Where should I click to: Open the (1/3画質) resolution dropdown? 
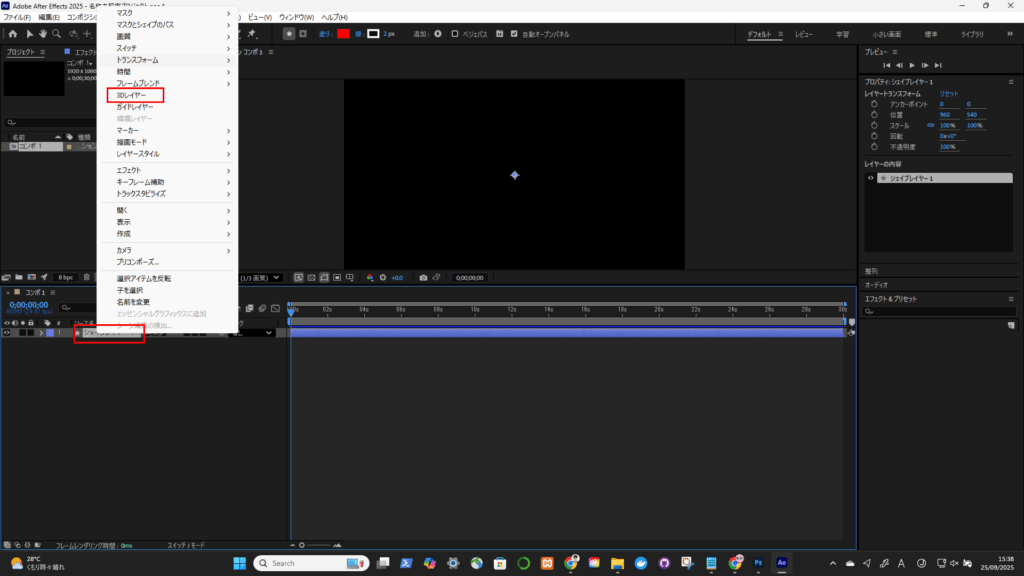[x=262, y=278]
